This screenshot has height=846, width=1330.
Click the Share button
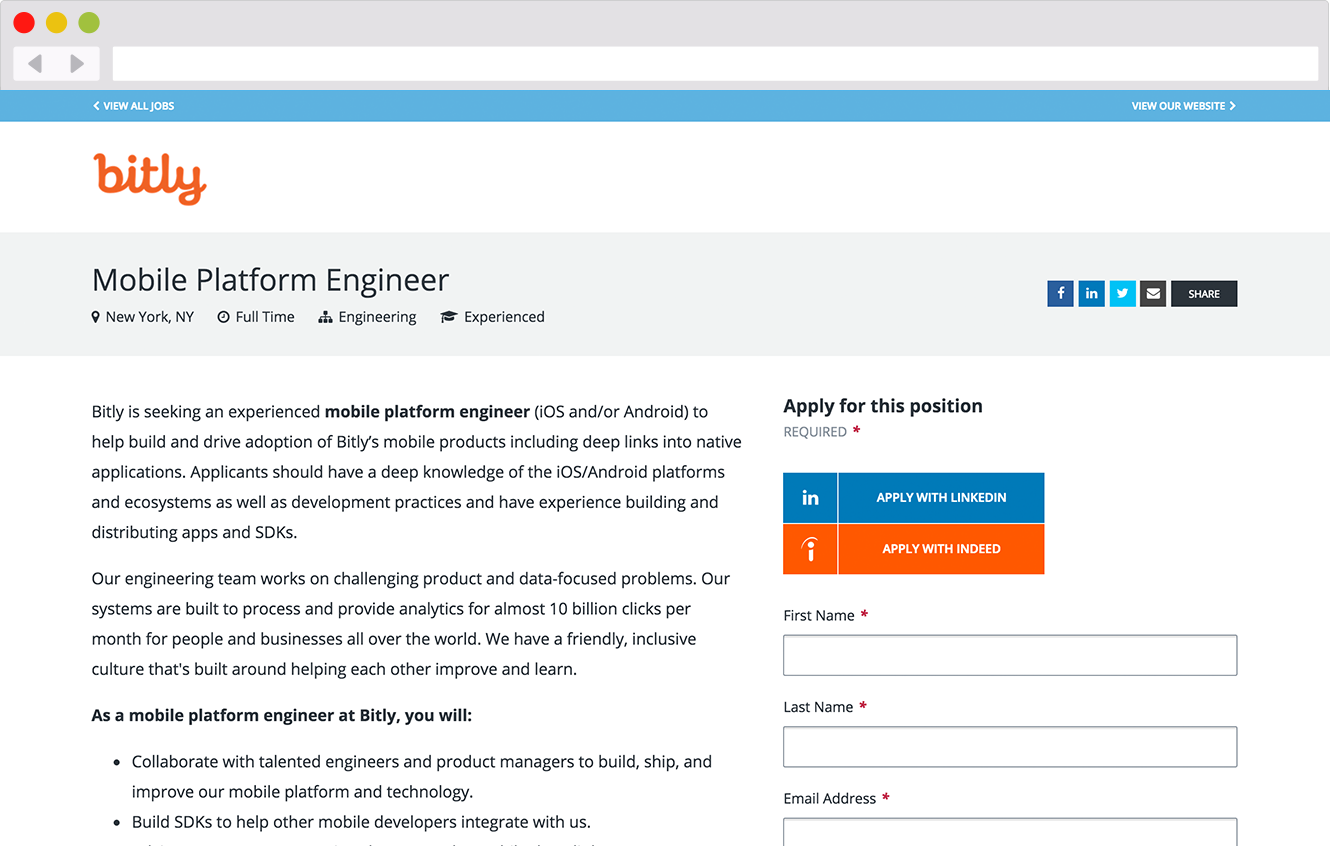pyautogui.click(x=1204, y=294)
